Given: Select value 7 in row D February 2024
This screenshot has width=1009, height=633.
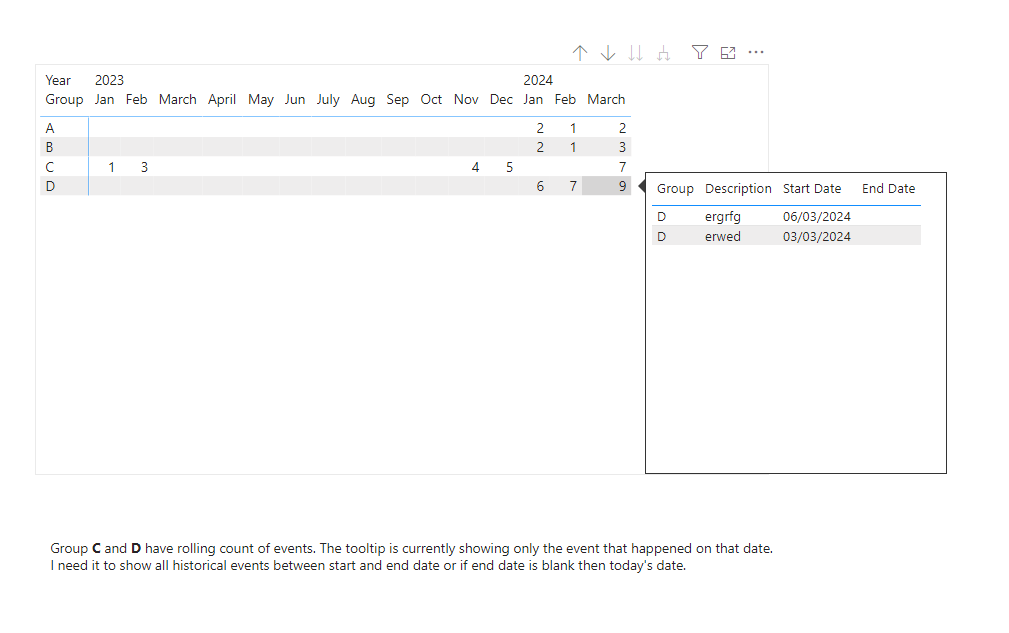Looking at the screenshot, I should [573, 187].
